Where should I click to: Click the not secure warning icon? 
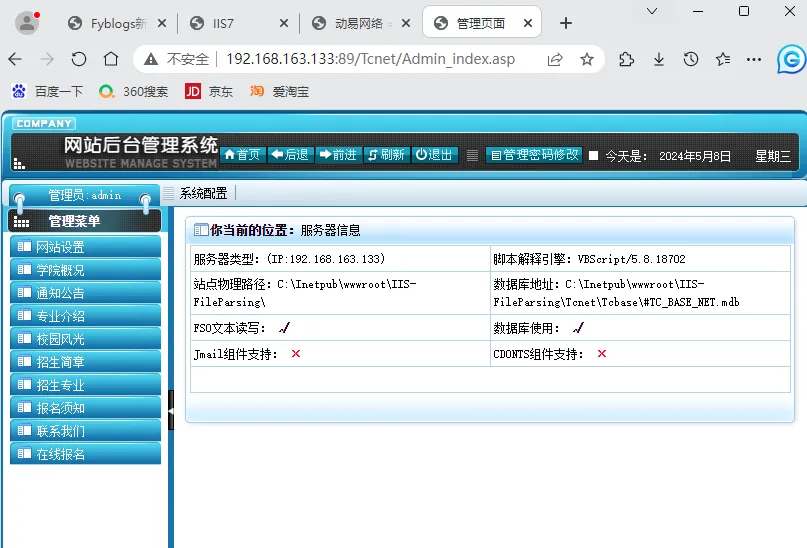(151, 60)
